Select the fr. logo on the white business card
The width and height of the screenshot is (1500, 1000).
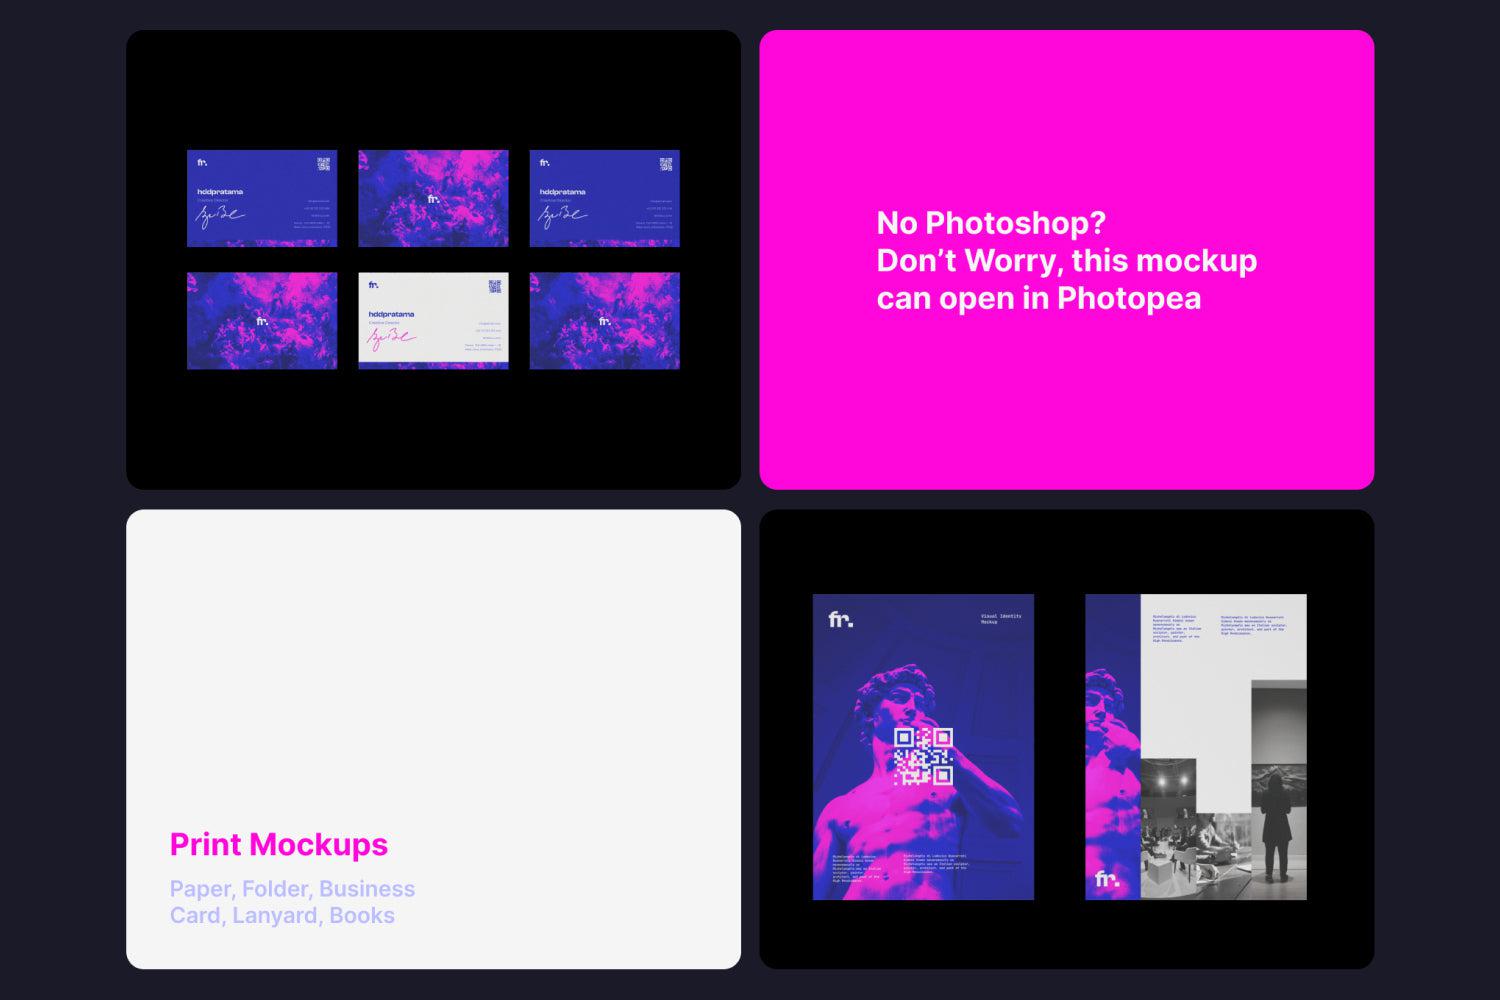tap(375, 285)
